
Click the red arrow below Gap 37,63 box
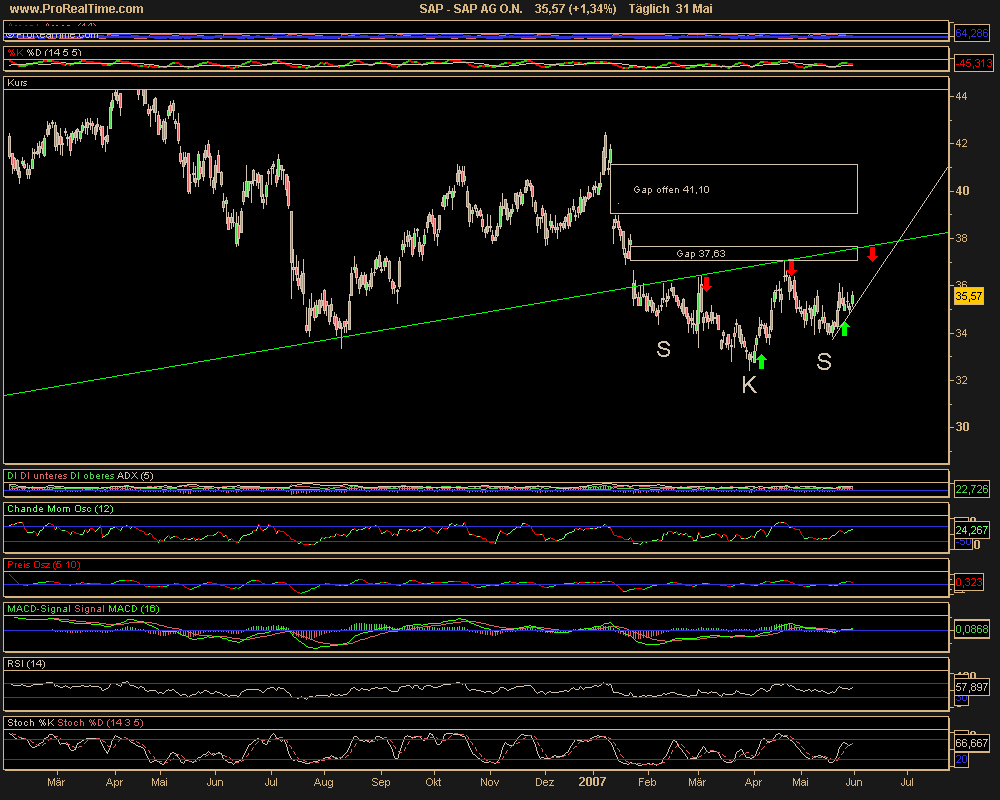[x=790, y=268]
